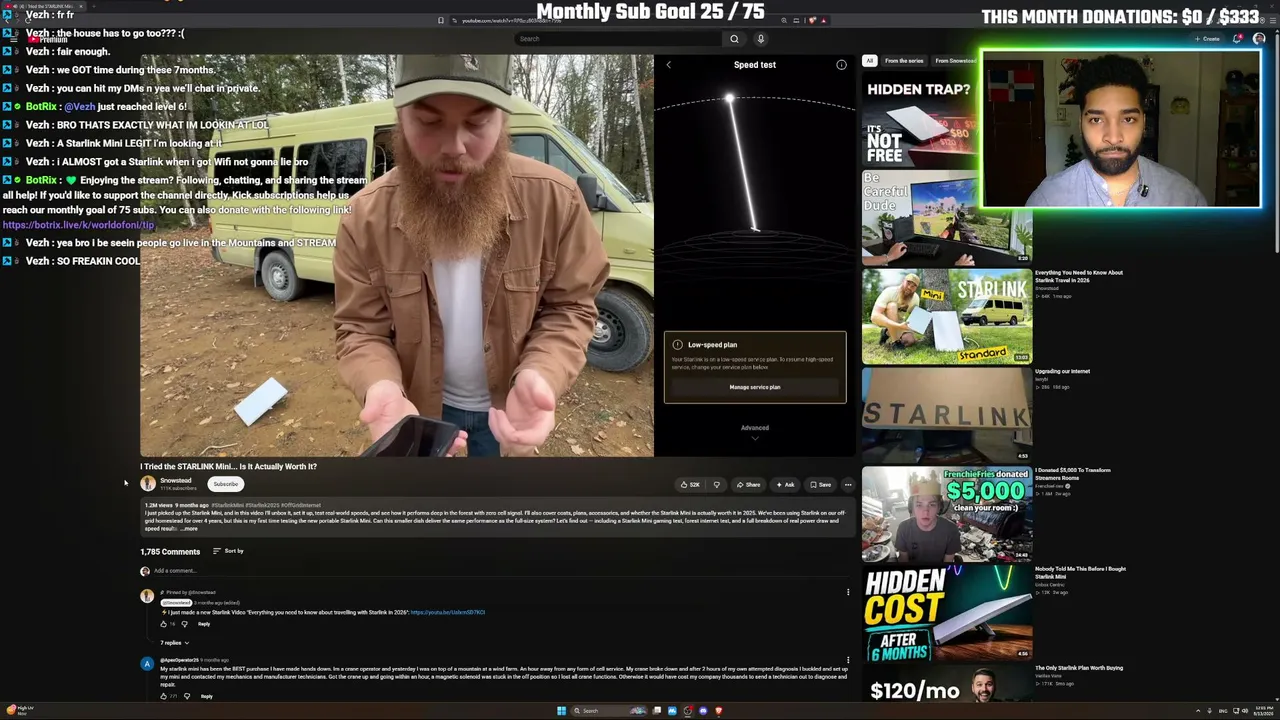
Task: Open Starlink Mini vs Standard thumbnail
Action: coord(947,315)
